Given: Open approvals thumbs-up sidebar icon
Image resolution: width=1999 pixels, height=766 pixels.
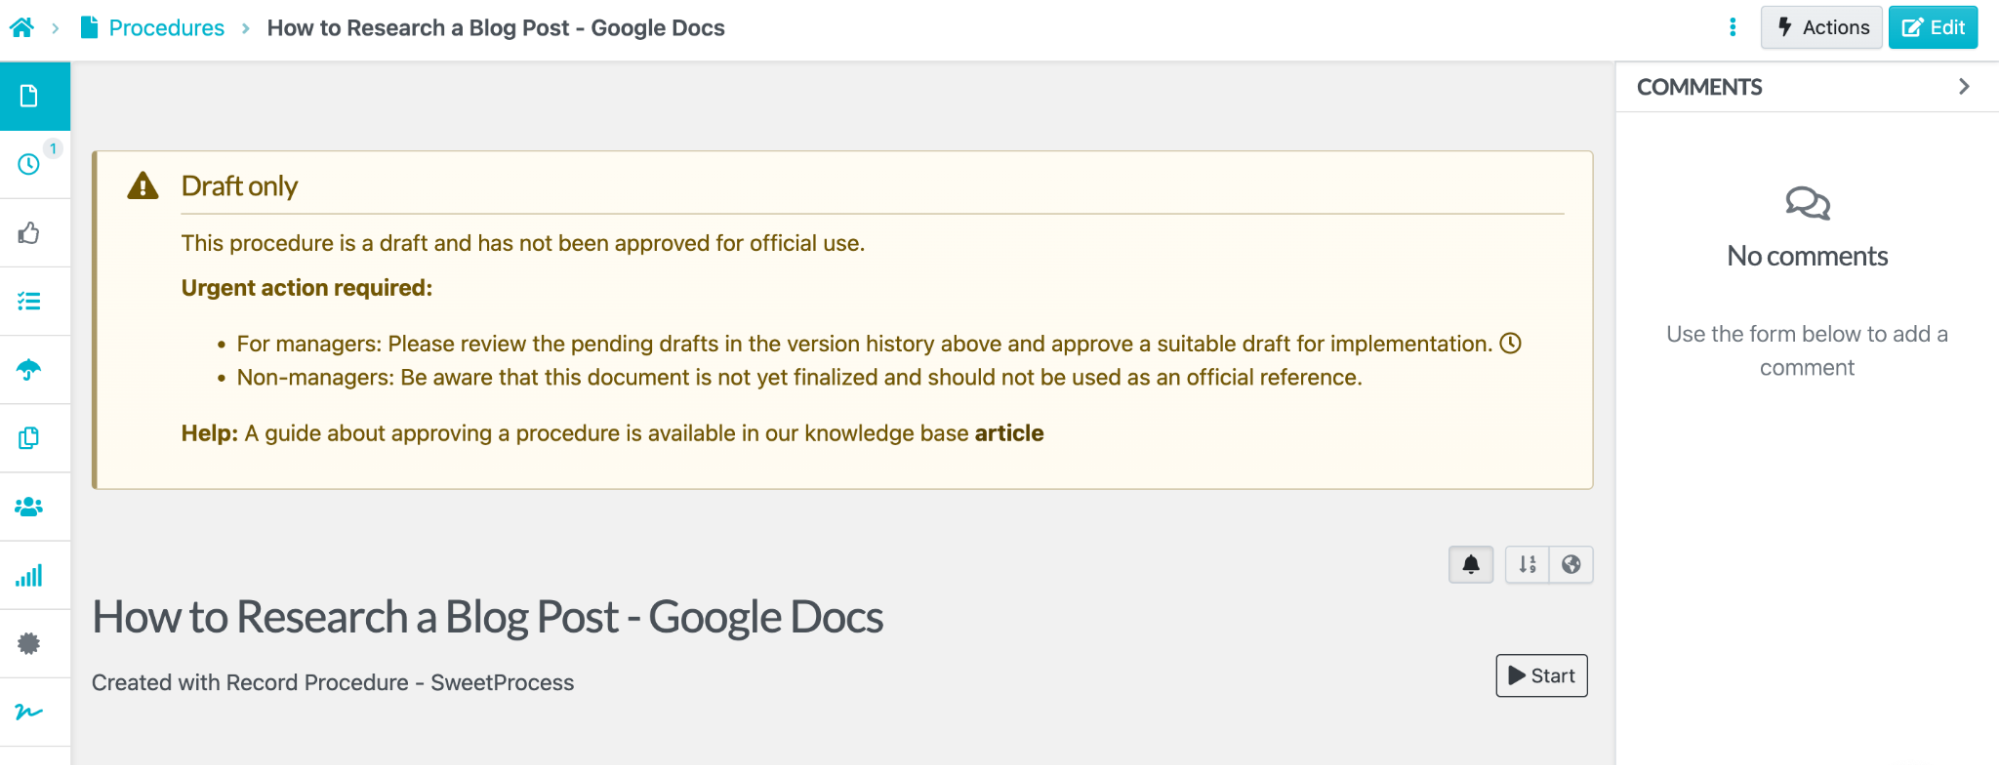Looking at the screenshot, I should click(29, 233).
